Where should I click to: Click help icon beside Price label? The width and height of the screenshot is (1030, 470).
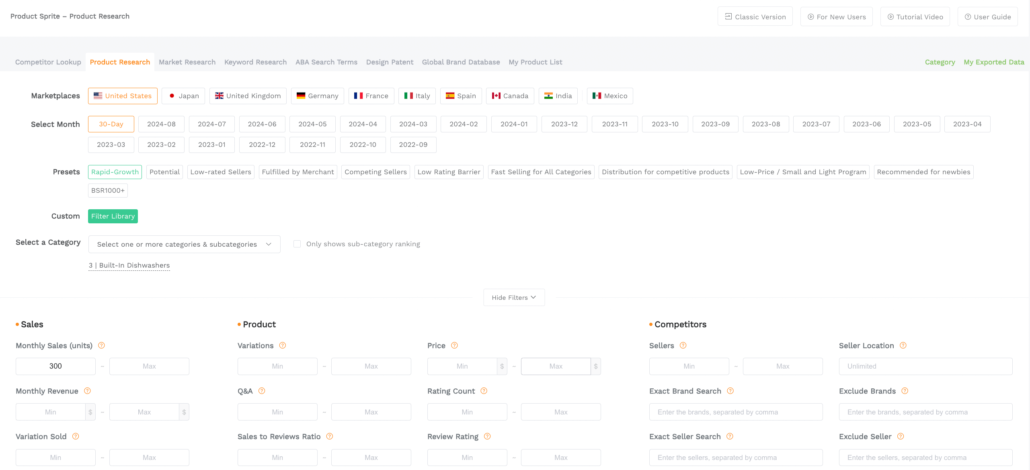455,345
